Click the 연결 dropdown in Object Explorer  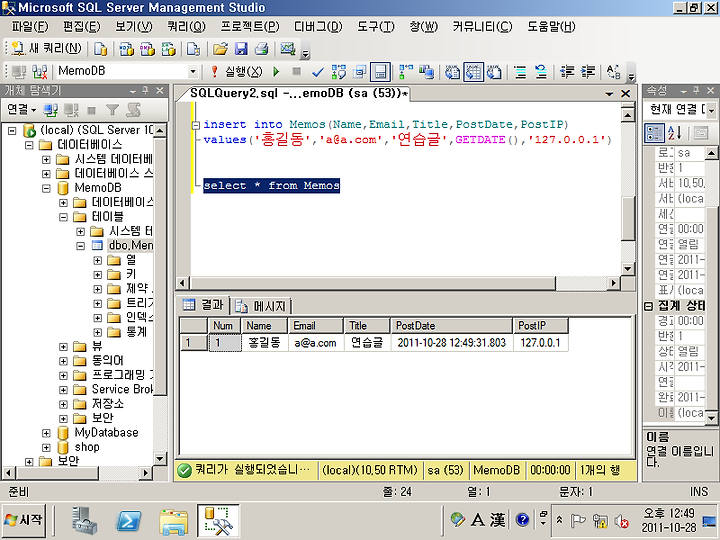click(x=22, y=109)
